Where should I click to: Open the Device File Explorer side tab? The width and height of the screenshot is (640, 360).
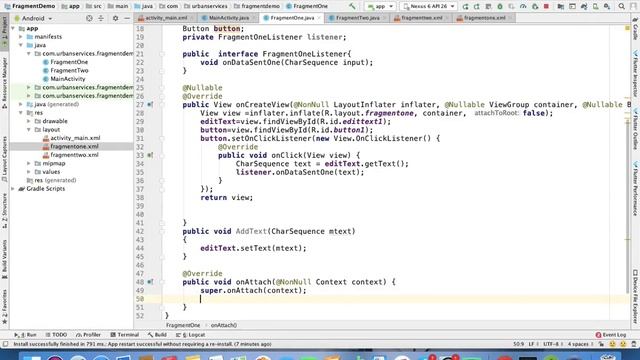pyautogui.click(x=636, y=298)
